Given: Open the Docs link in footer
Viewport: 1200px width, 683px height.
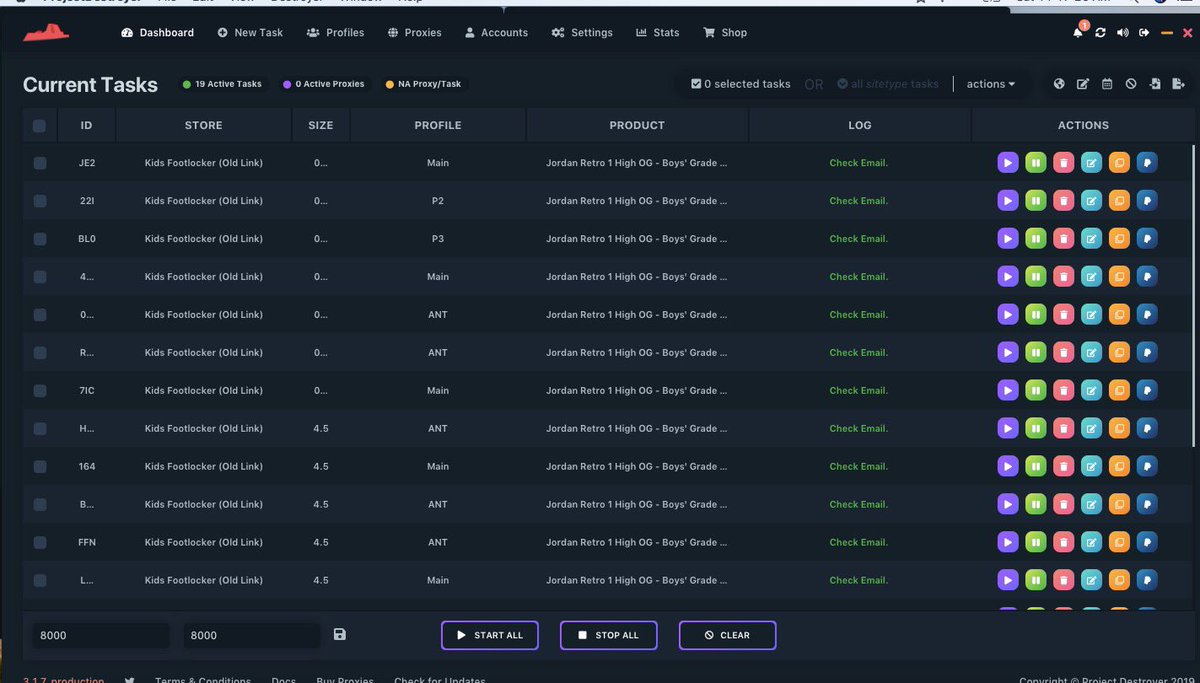Looking at the screenshot, I should 283,680.
